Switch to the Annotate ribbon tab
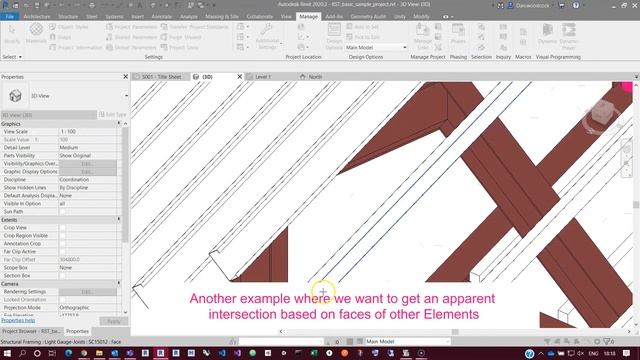The image size is (640, 360). [162, 17]
